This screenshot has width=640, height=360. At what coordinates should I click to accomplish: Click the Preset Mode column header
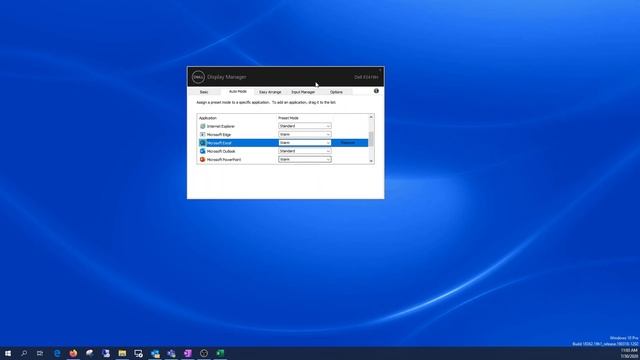point(288,118)
